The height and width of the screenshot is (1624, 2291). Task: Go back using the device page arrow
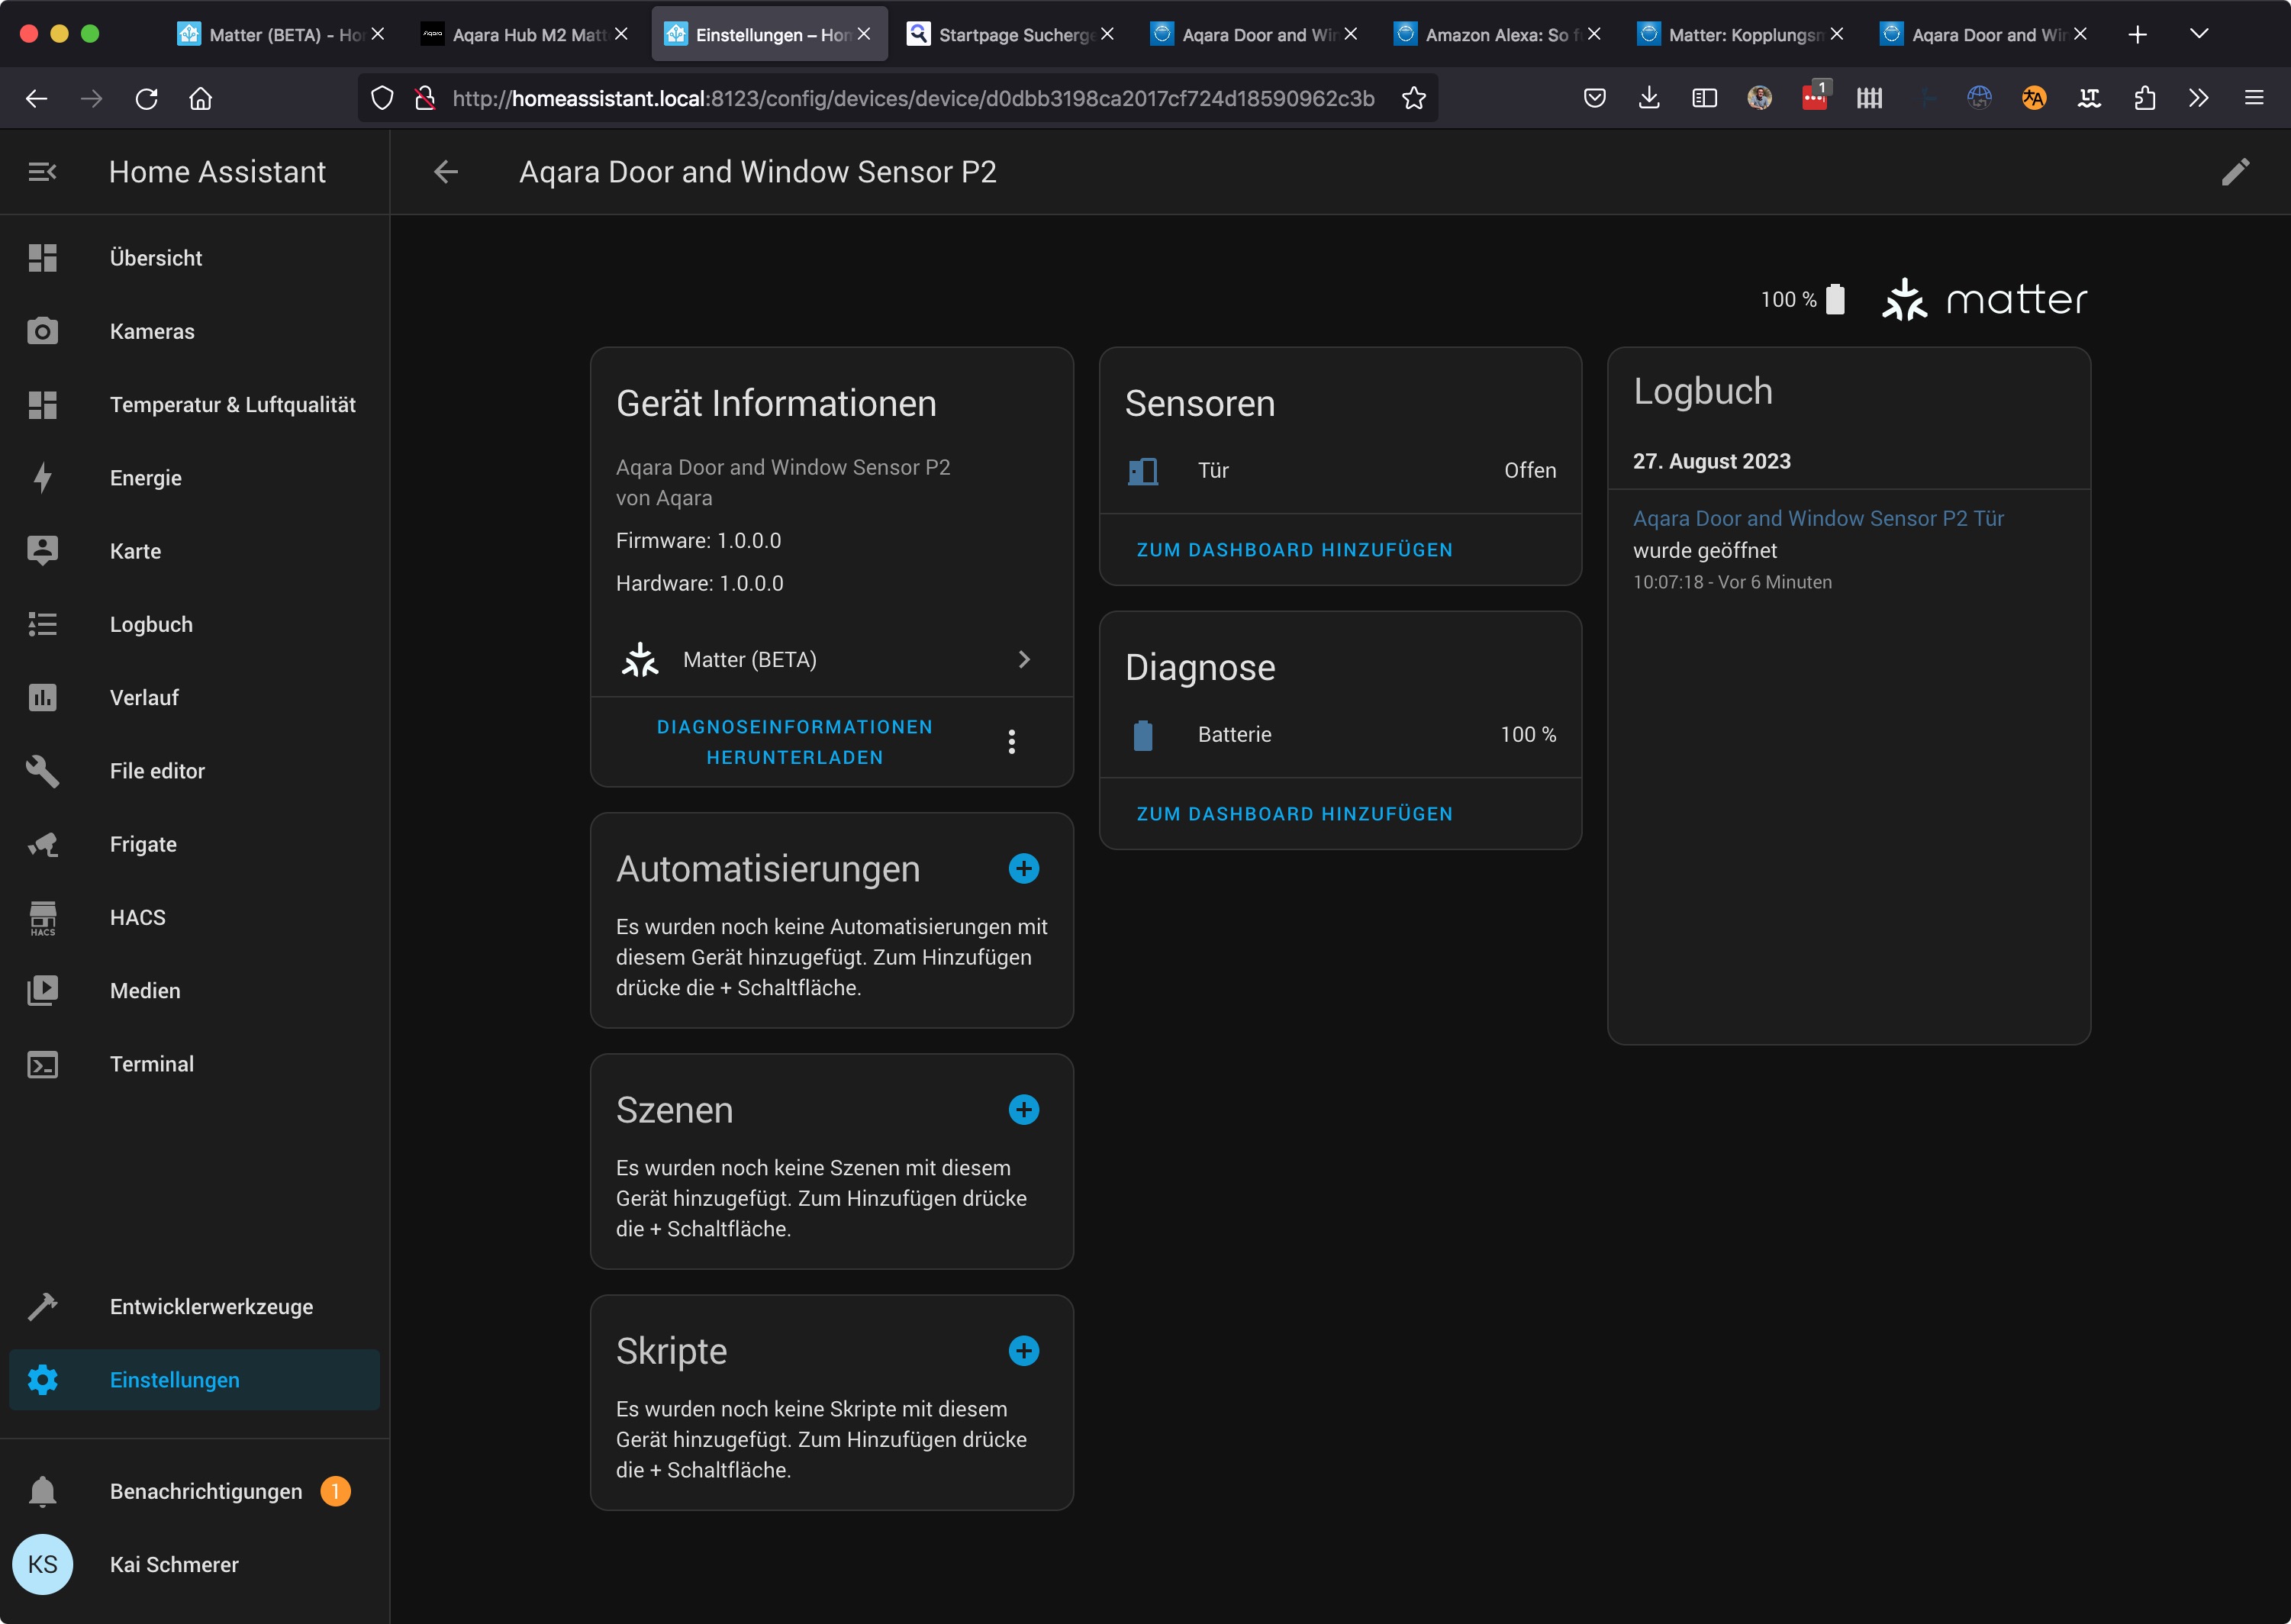click(x=446, y=172)
